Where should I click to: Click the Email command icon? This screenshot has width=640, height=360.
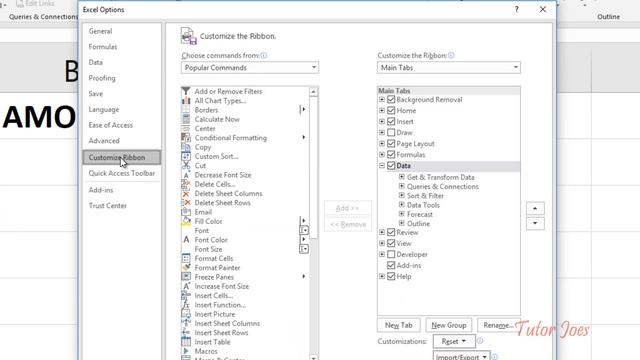186,212
